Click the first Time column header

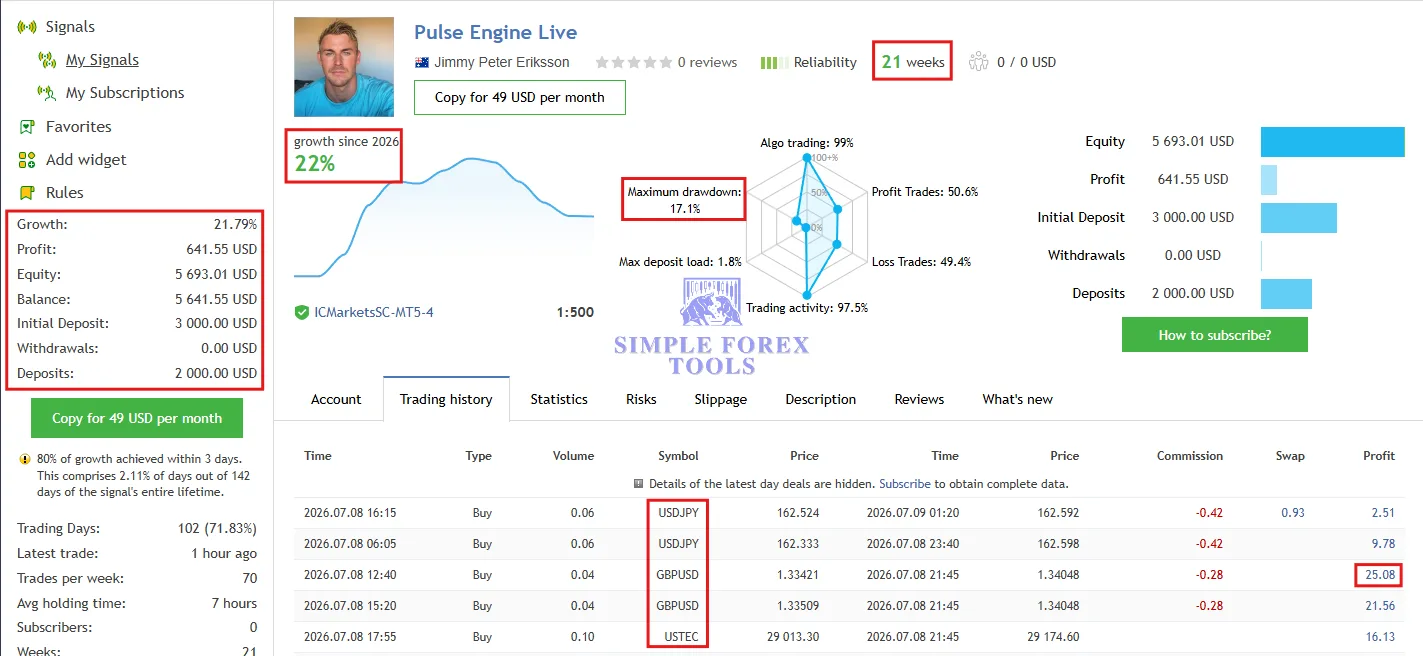click(x=318, y=456)
